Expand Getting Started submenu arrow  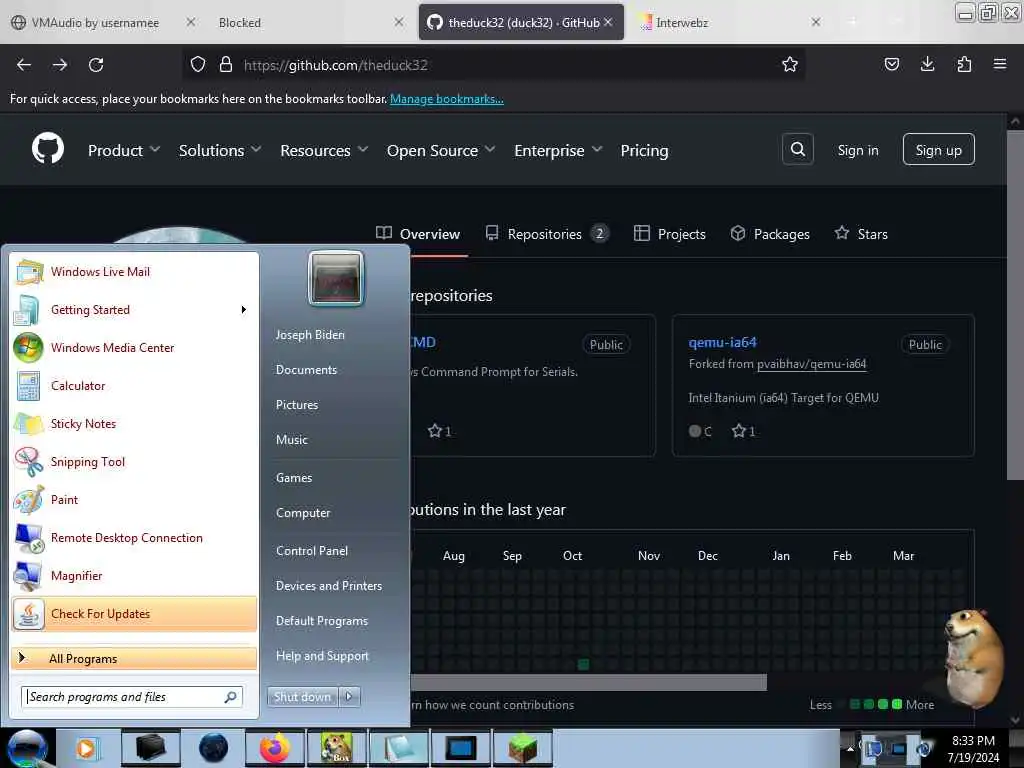tap(244, 310)
